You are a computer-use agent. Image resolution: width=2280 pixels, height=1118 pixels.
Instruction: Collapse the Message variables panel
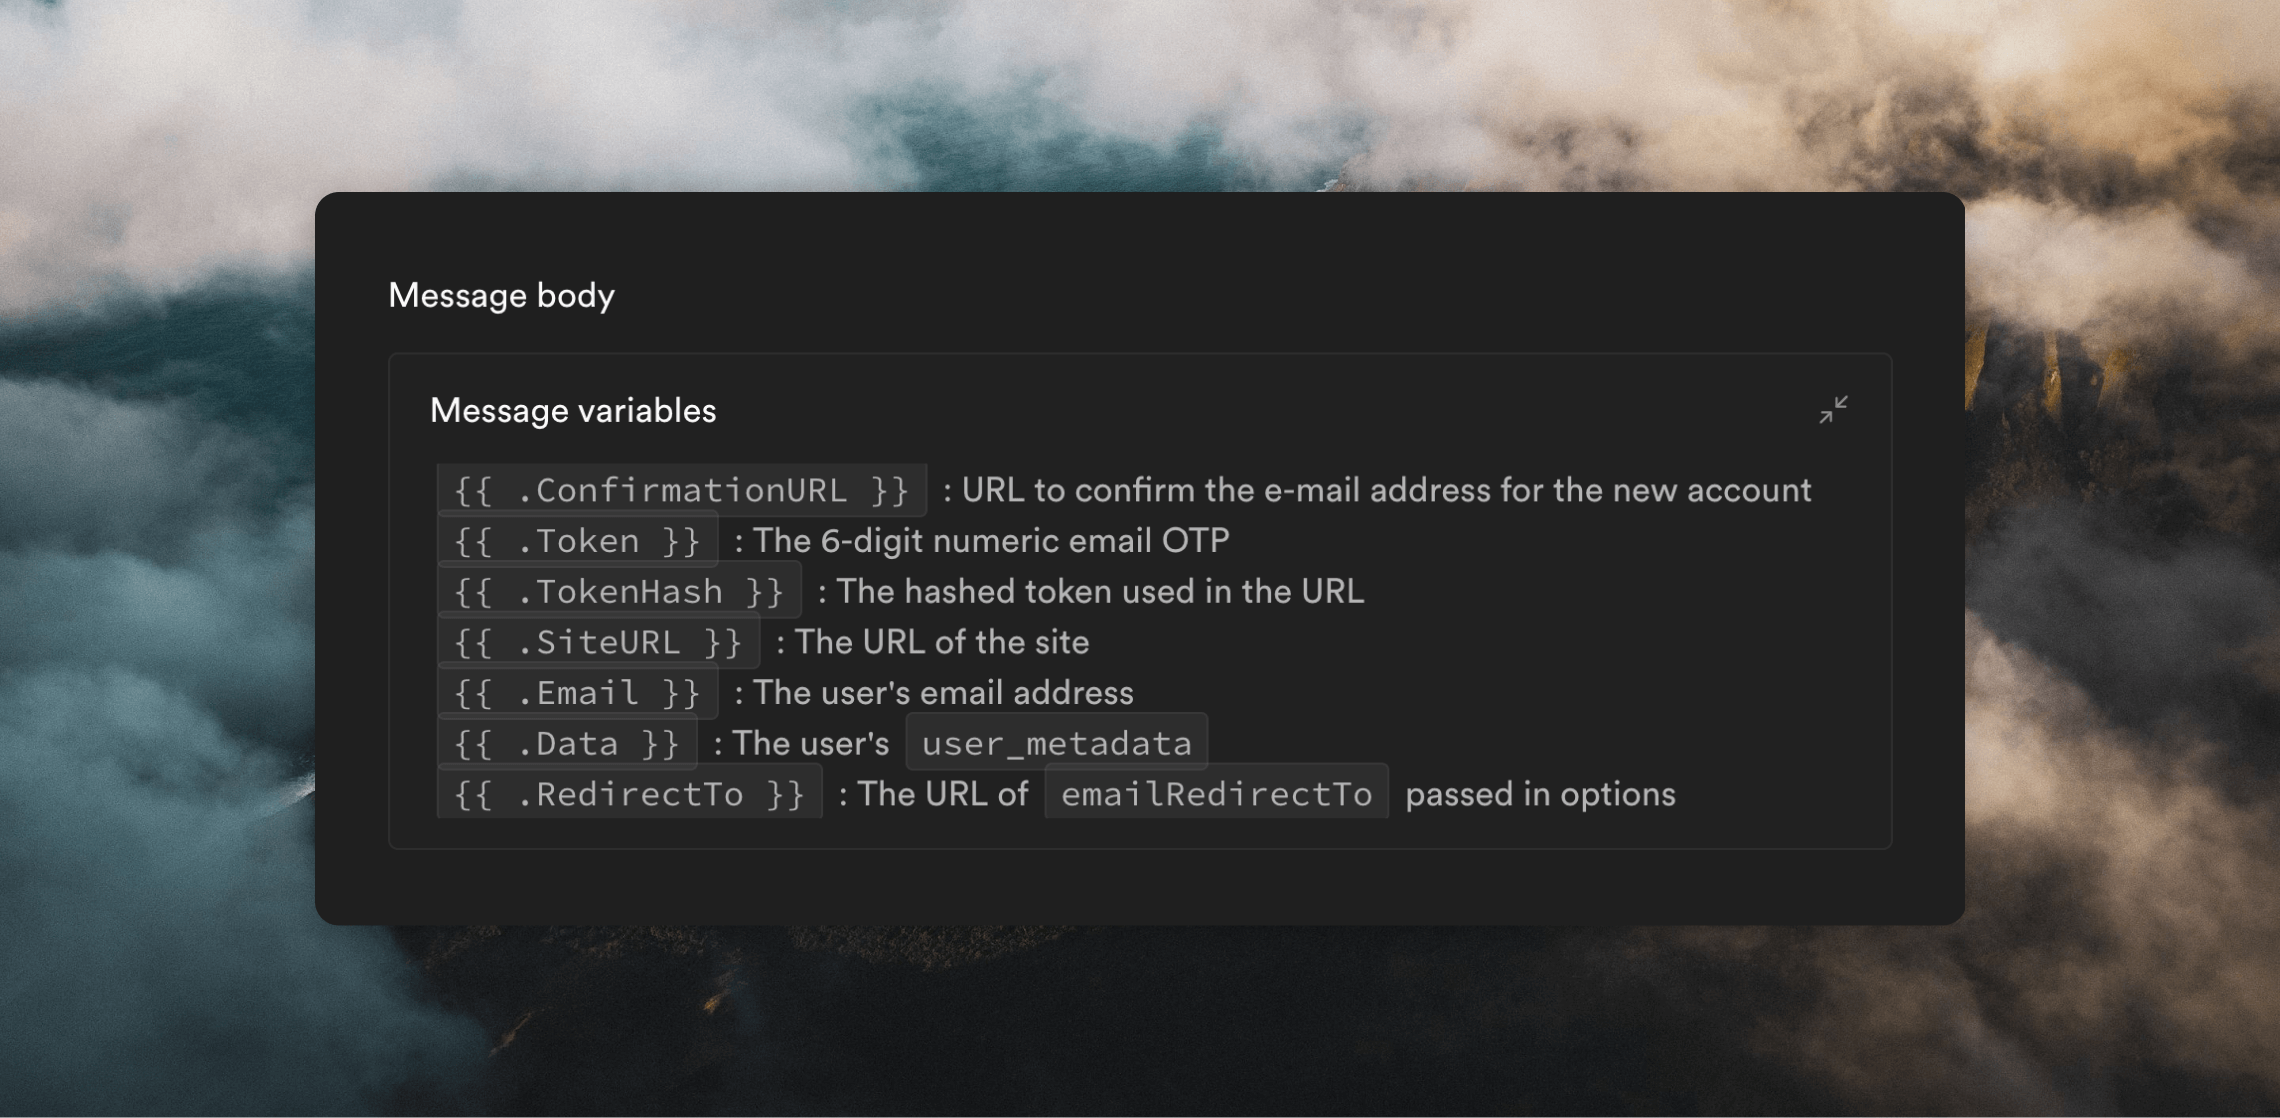click(x=1833, y=409)
